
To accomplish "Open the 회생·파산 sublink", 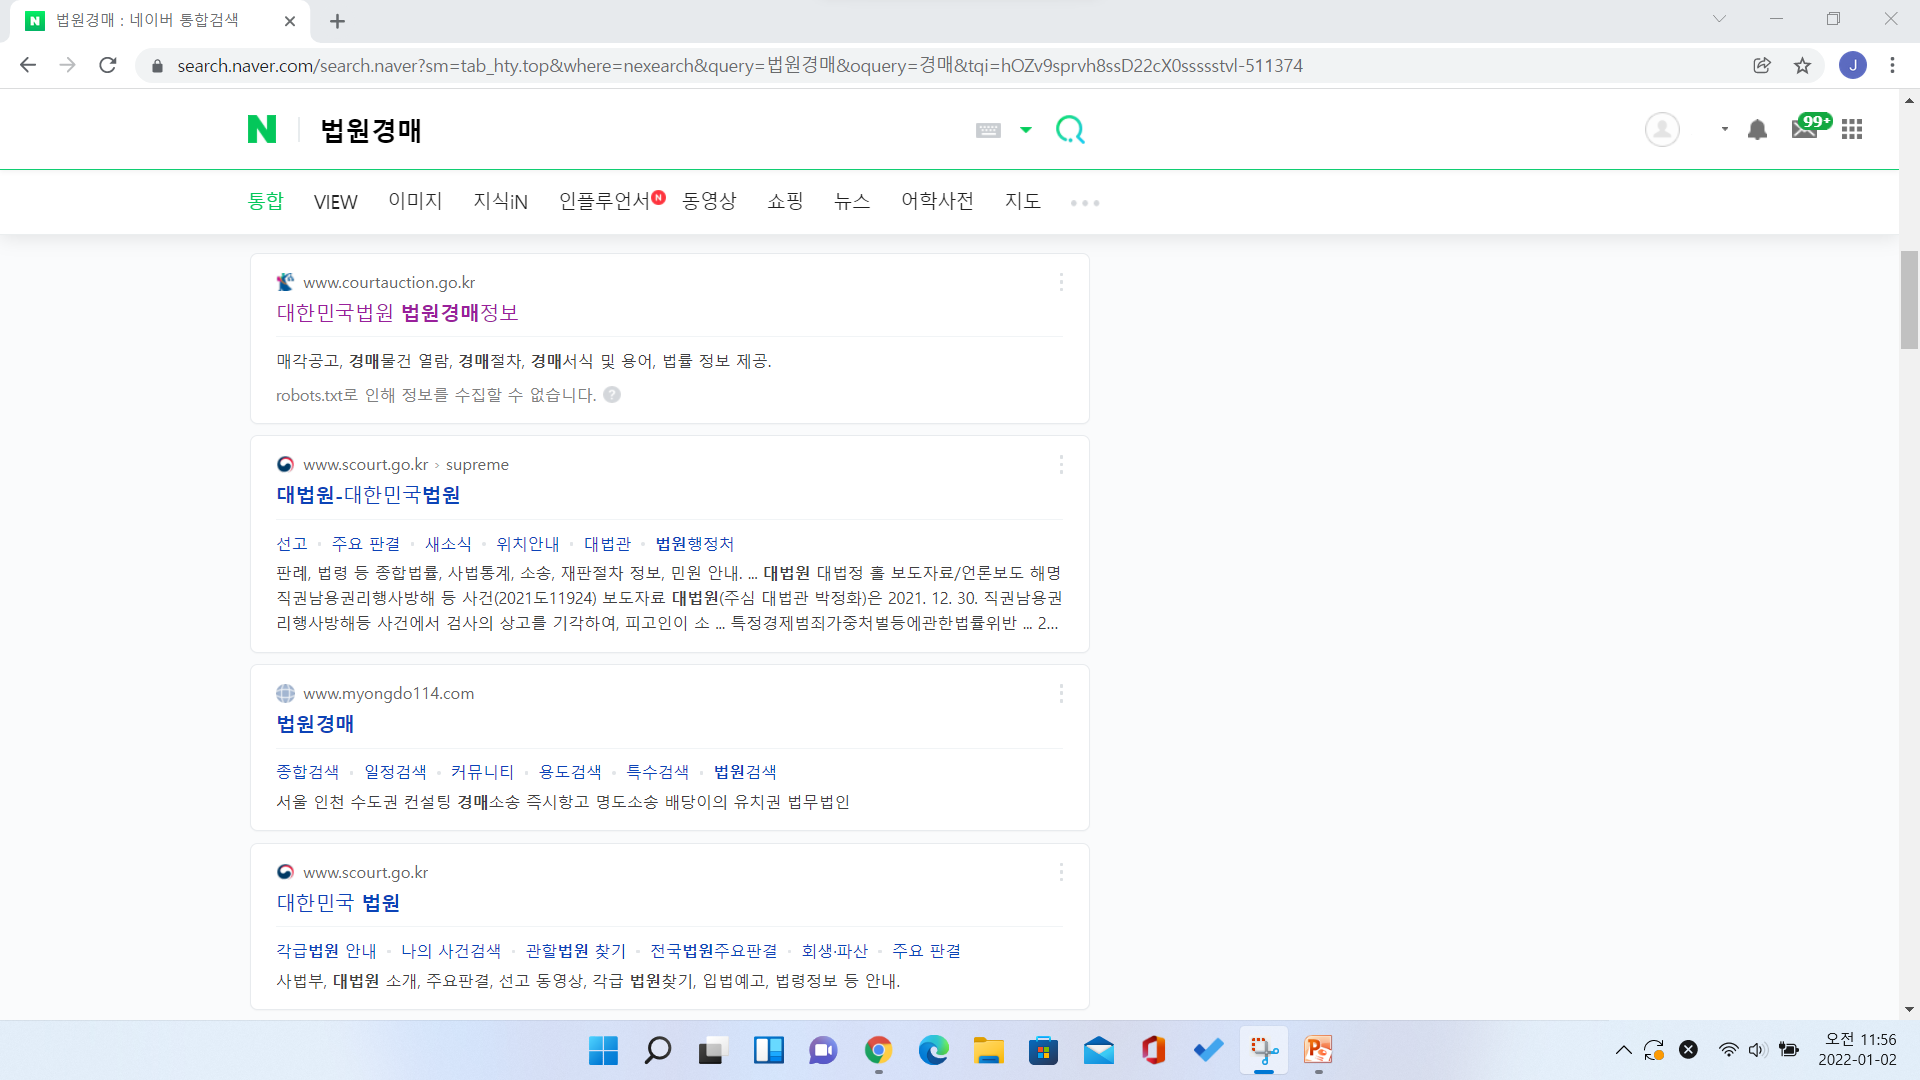I will [x=835, y=951].
